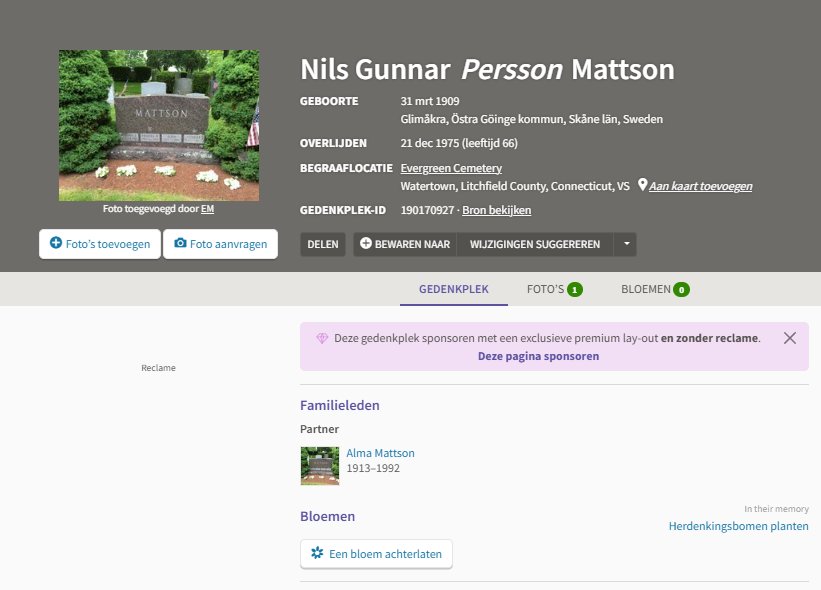Dismiss the sponsor banner with the X
Image resolution: width=821 pixels, height=590 pixels.
pyautogui.click(x=790, y=338)
